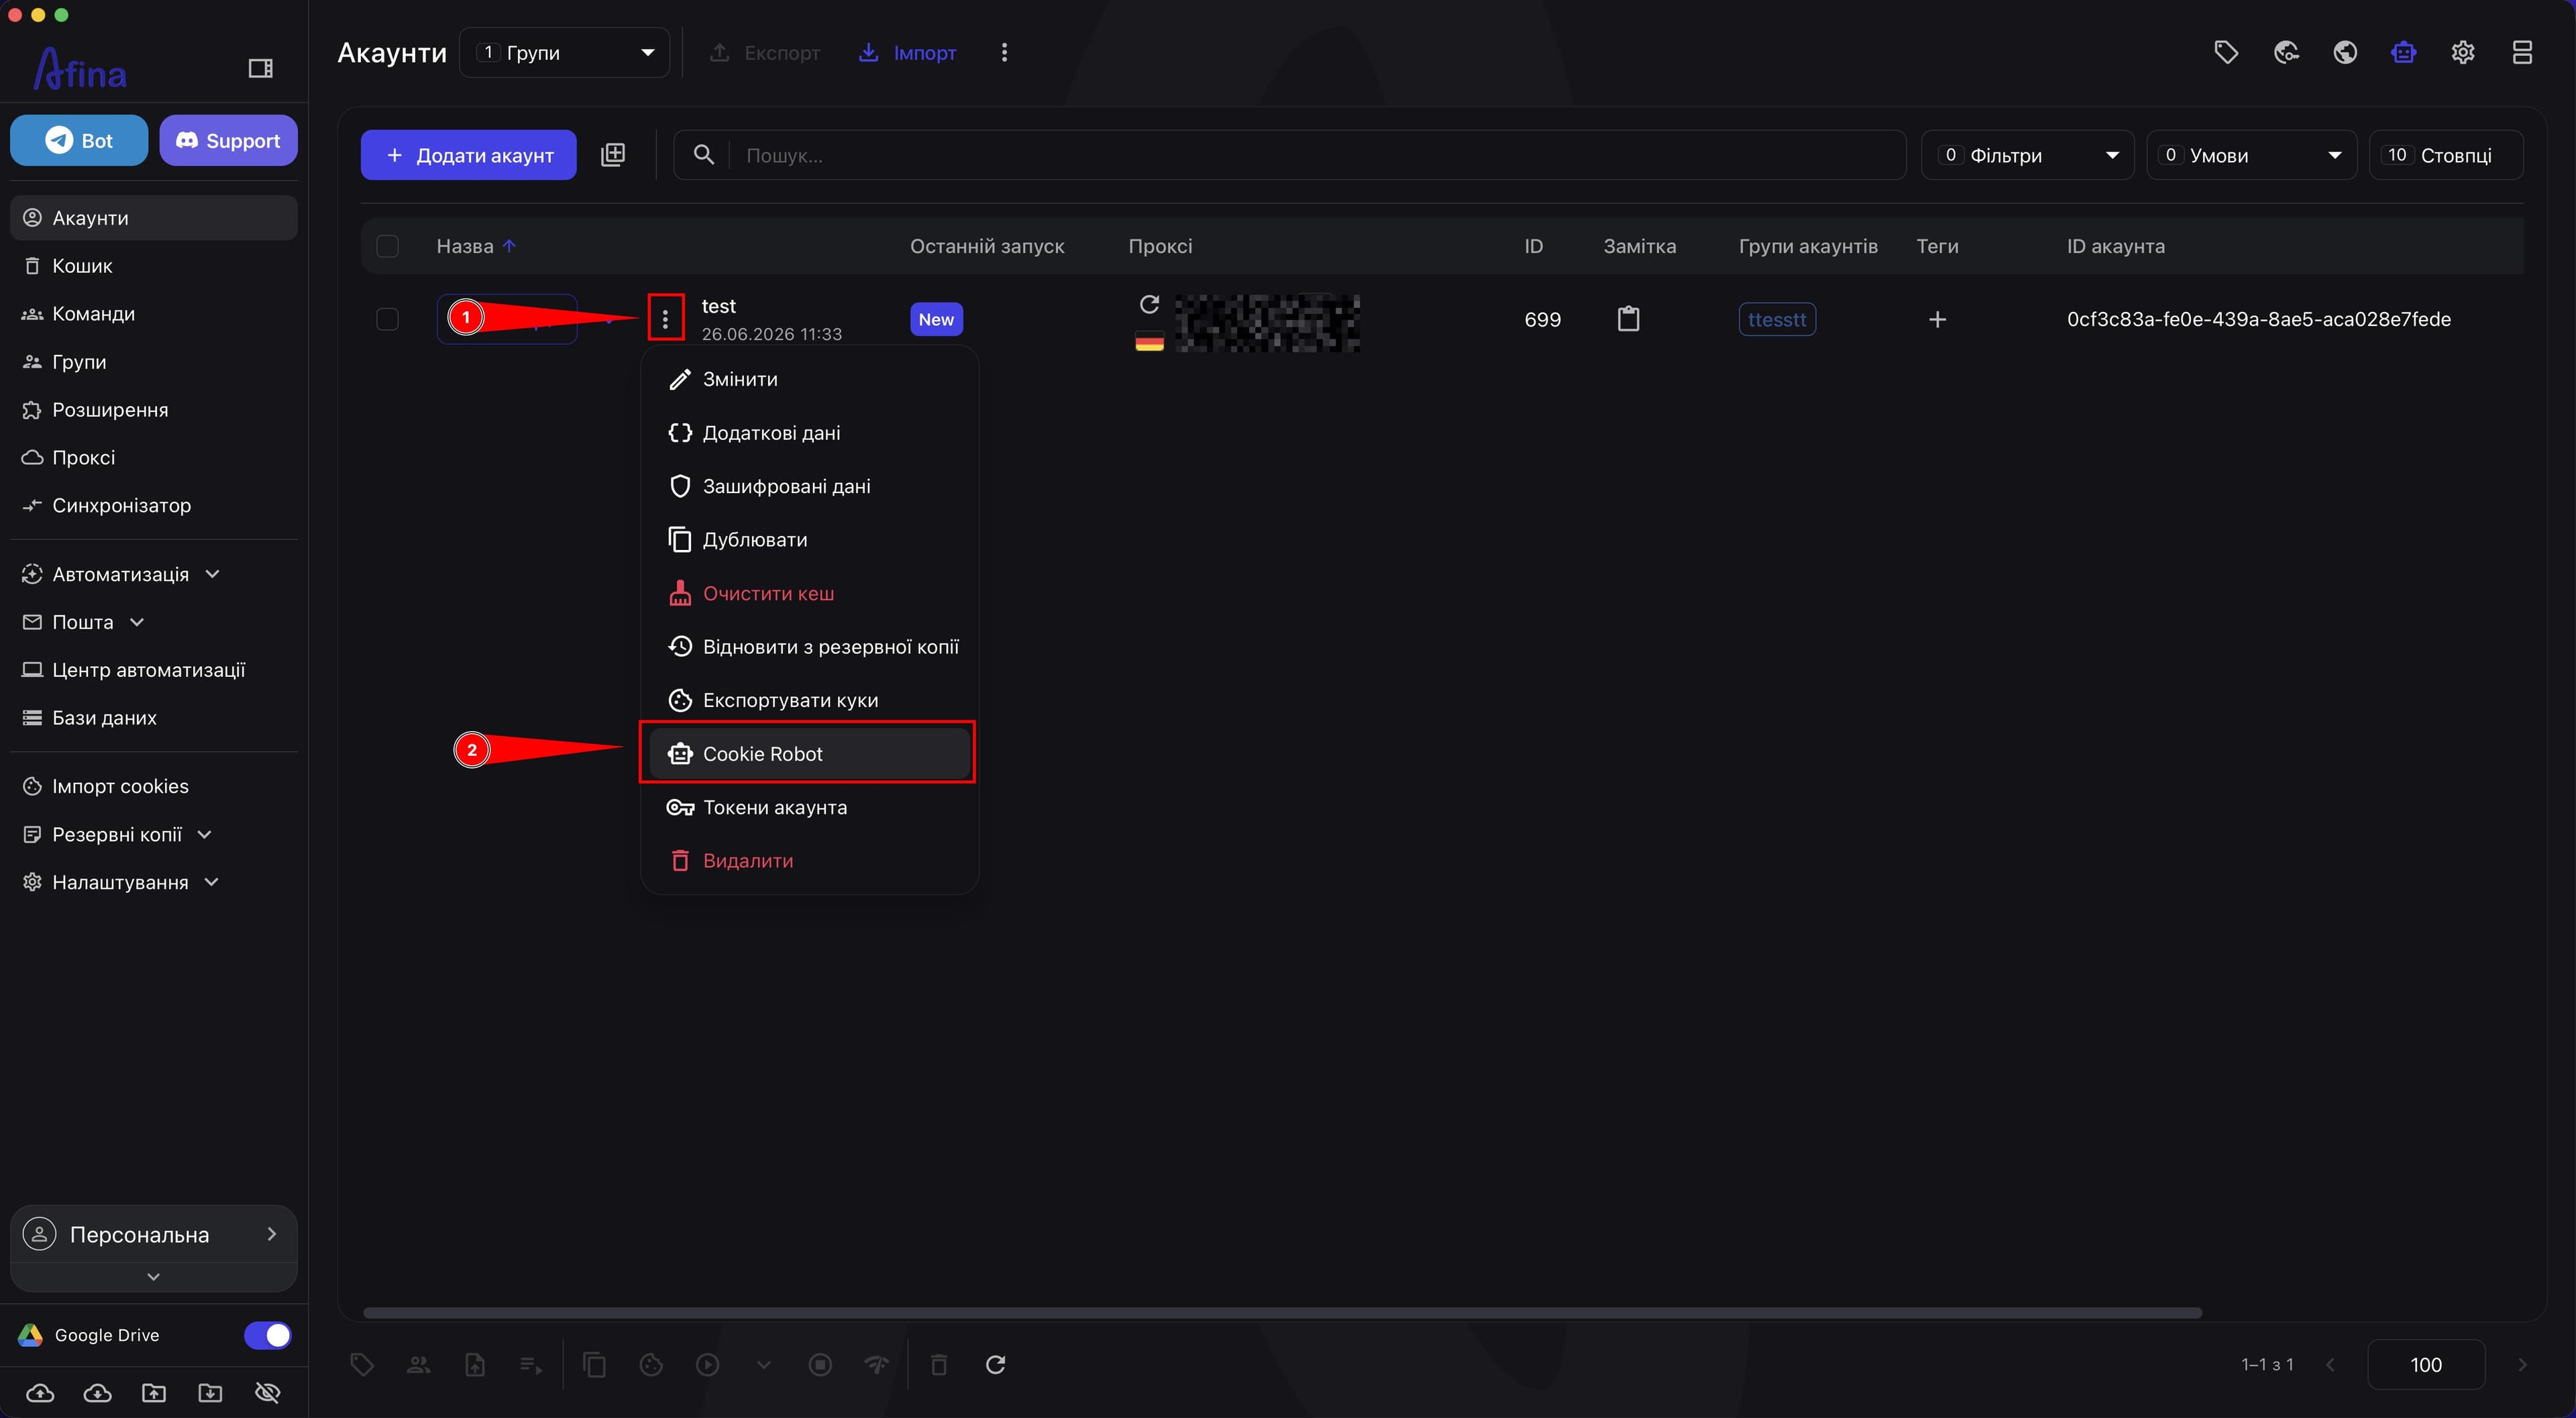Click the horizontal table scrollbar
This screenshot has height=1418, width=2576.
pyautogui.click(x=1282, y=1312)
